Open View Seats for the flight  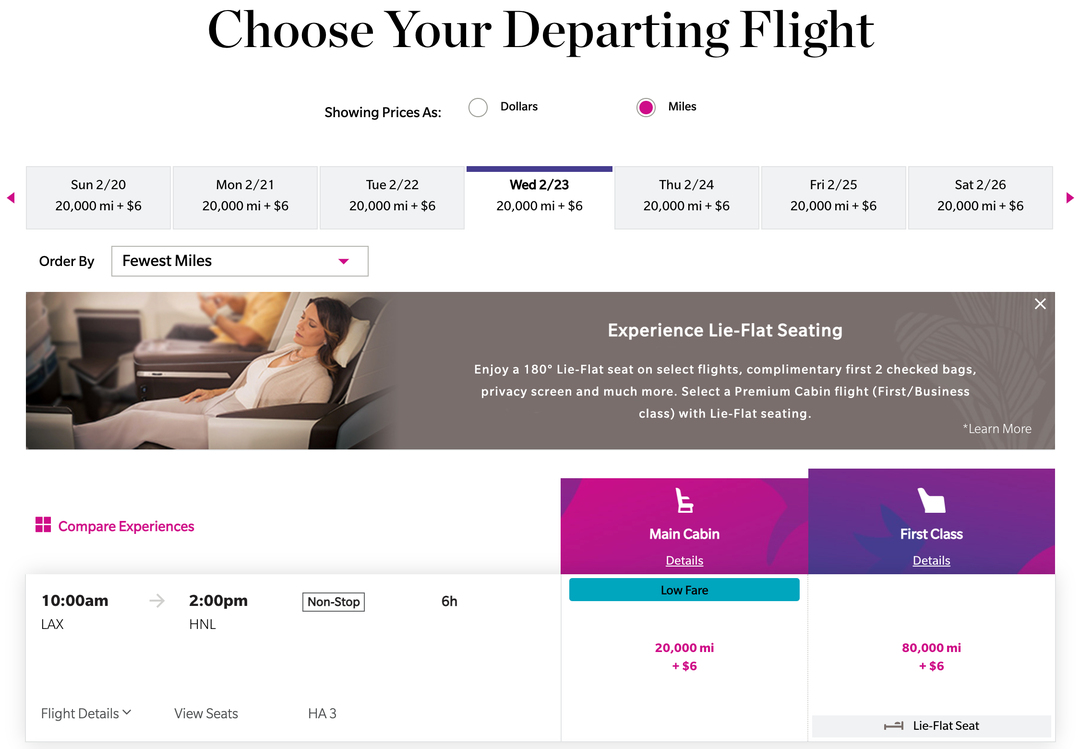coord(205,713)
